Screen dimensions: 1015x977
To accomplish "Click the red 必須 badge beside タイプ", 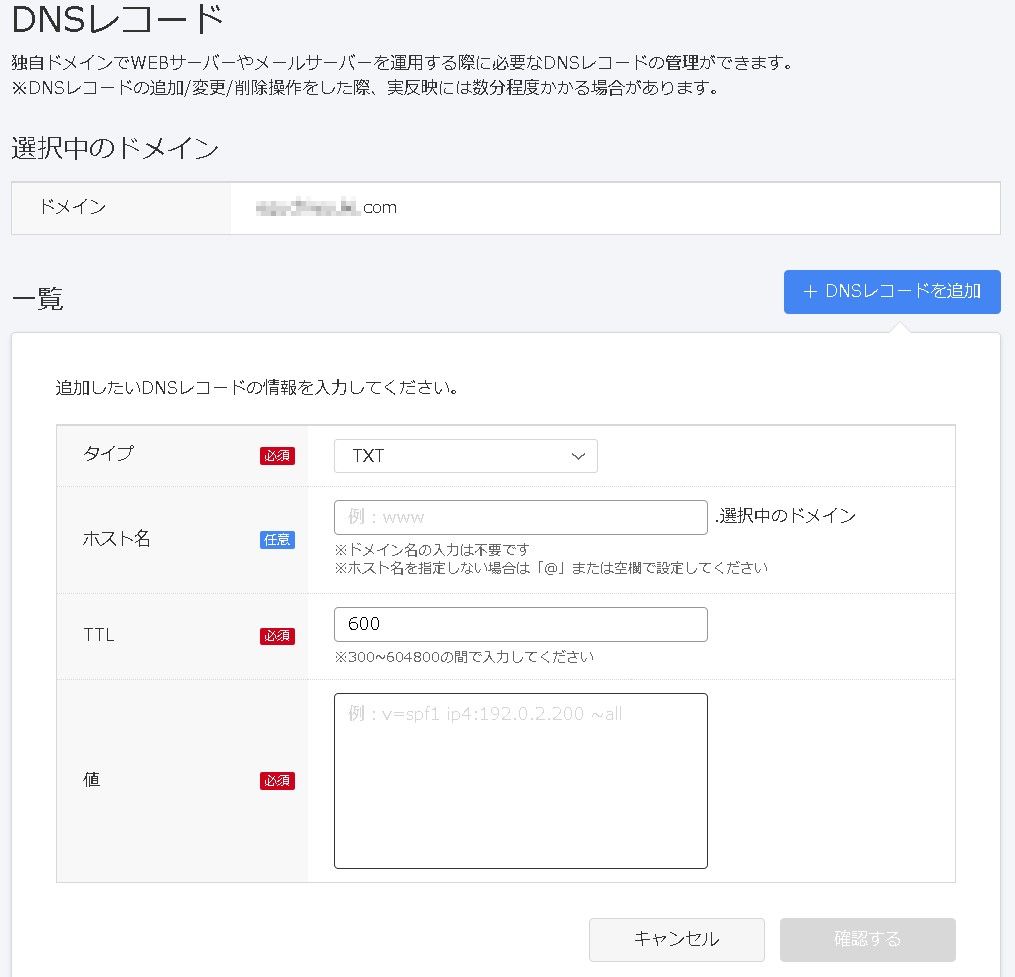I will click(277, 456).
